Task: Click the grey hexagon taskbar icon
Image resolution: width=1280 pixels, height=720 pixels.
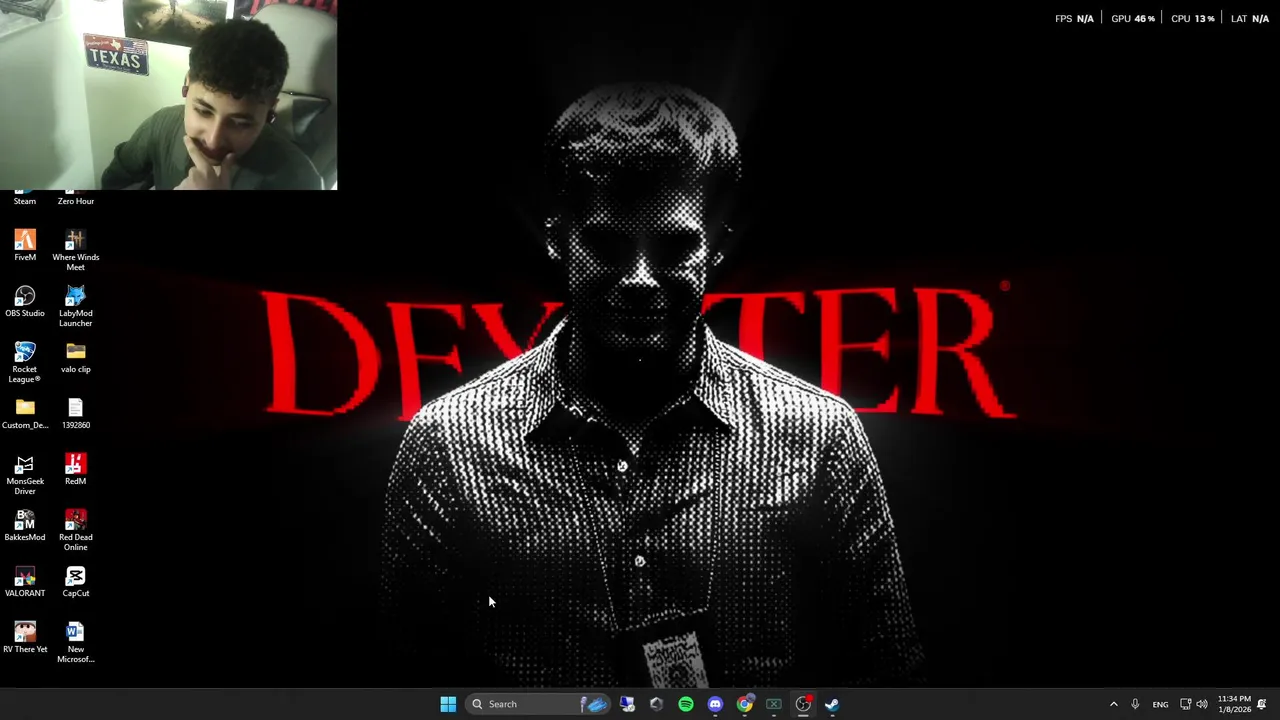Action: click(x=656, y=704)
